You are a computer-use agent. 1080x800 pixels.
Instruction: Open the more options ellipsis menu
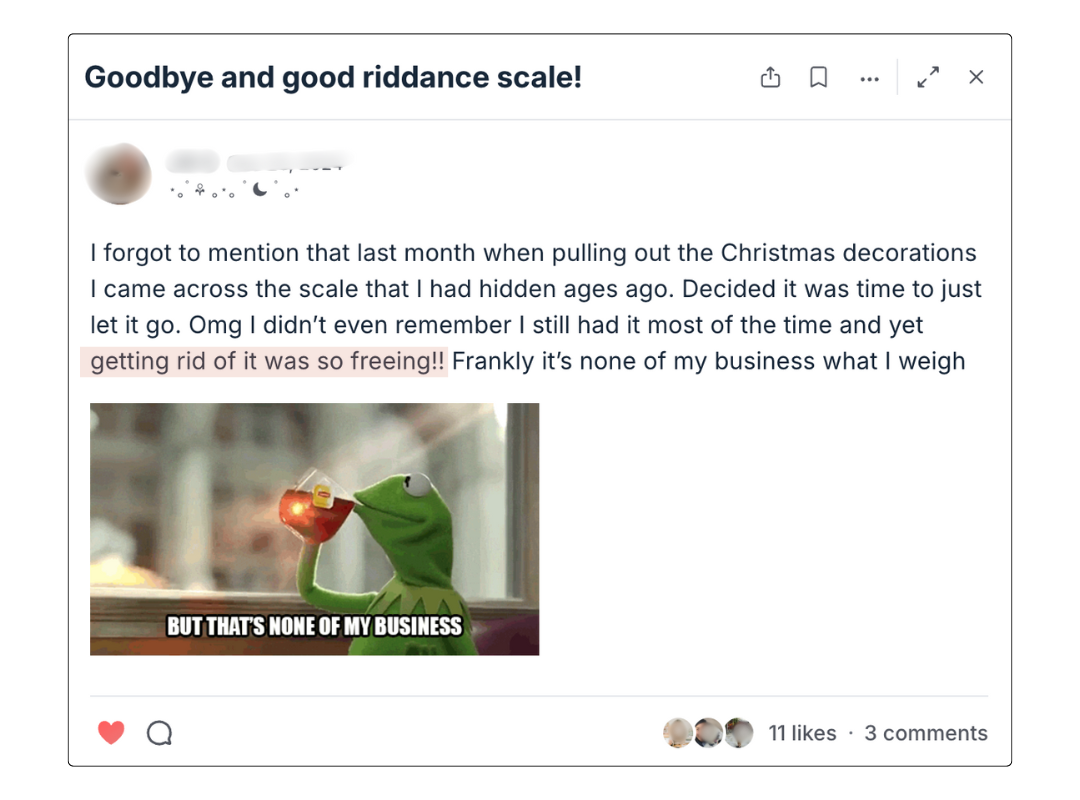pyautogui.click(x=869, y=77)
